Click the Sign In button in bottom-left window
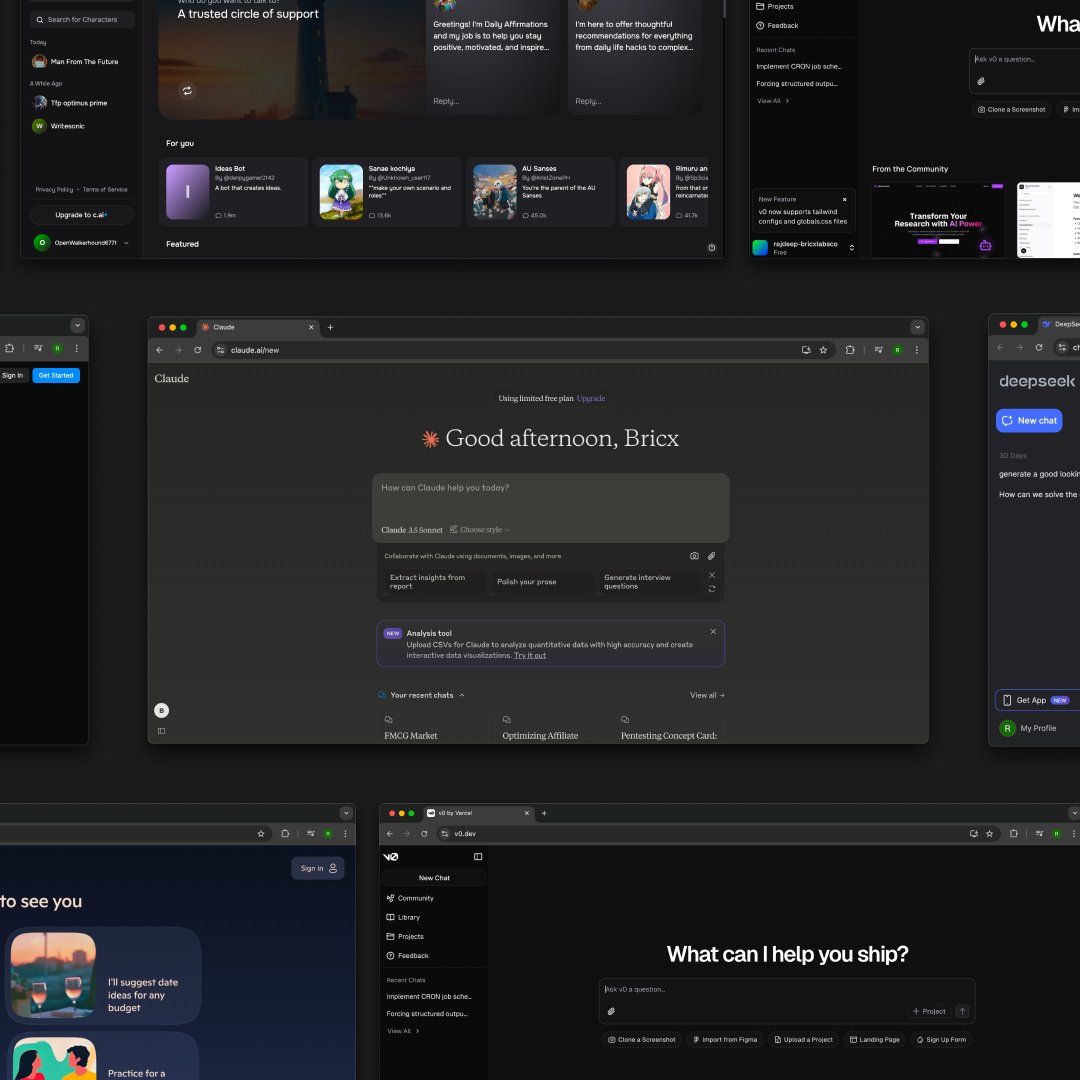 point(318,868)
